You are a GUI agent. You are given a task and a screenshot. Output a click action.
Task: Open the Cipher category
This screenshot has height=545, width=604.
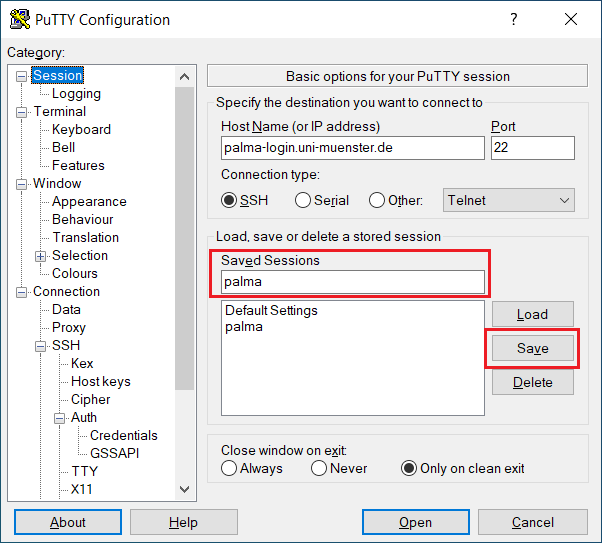91,400
